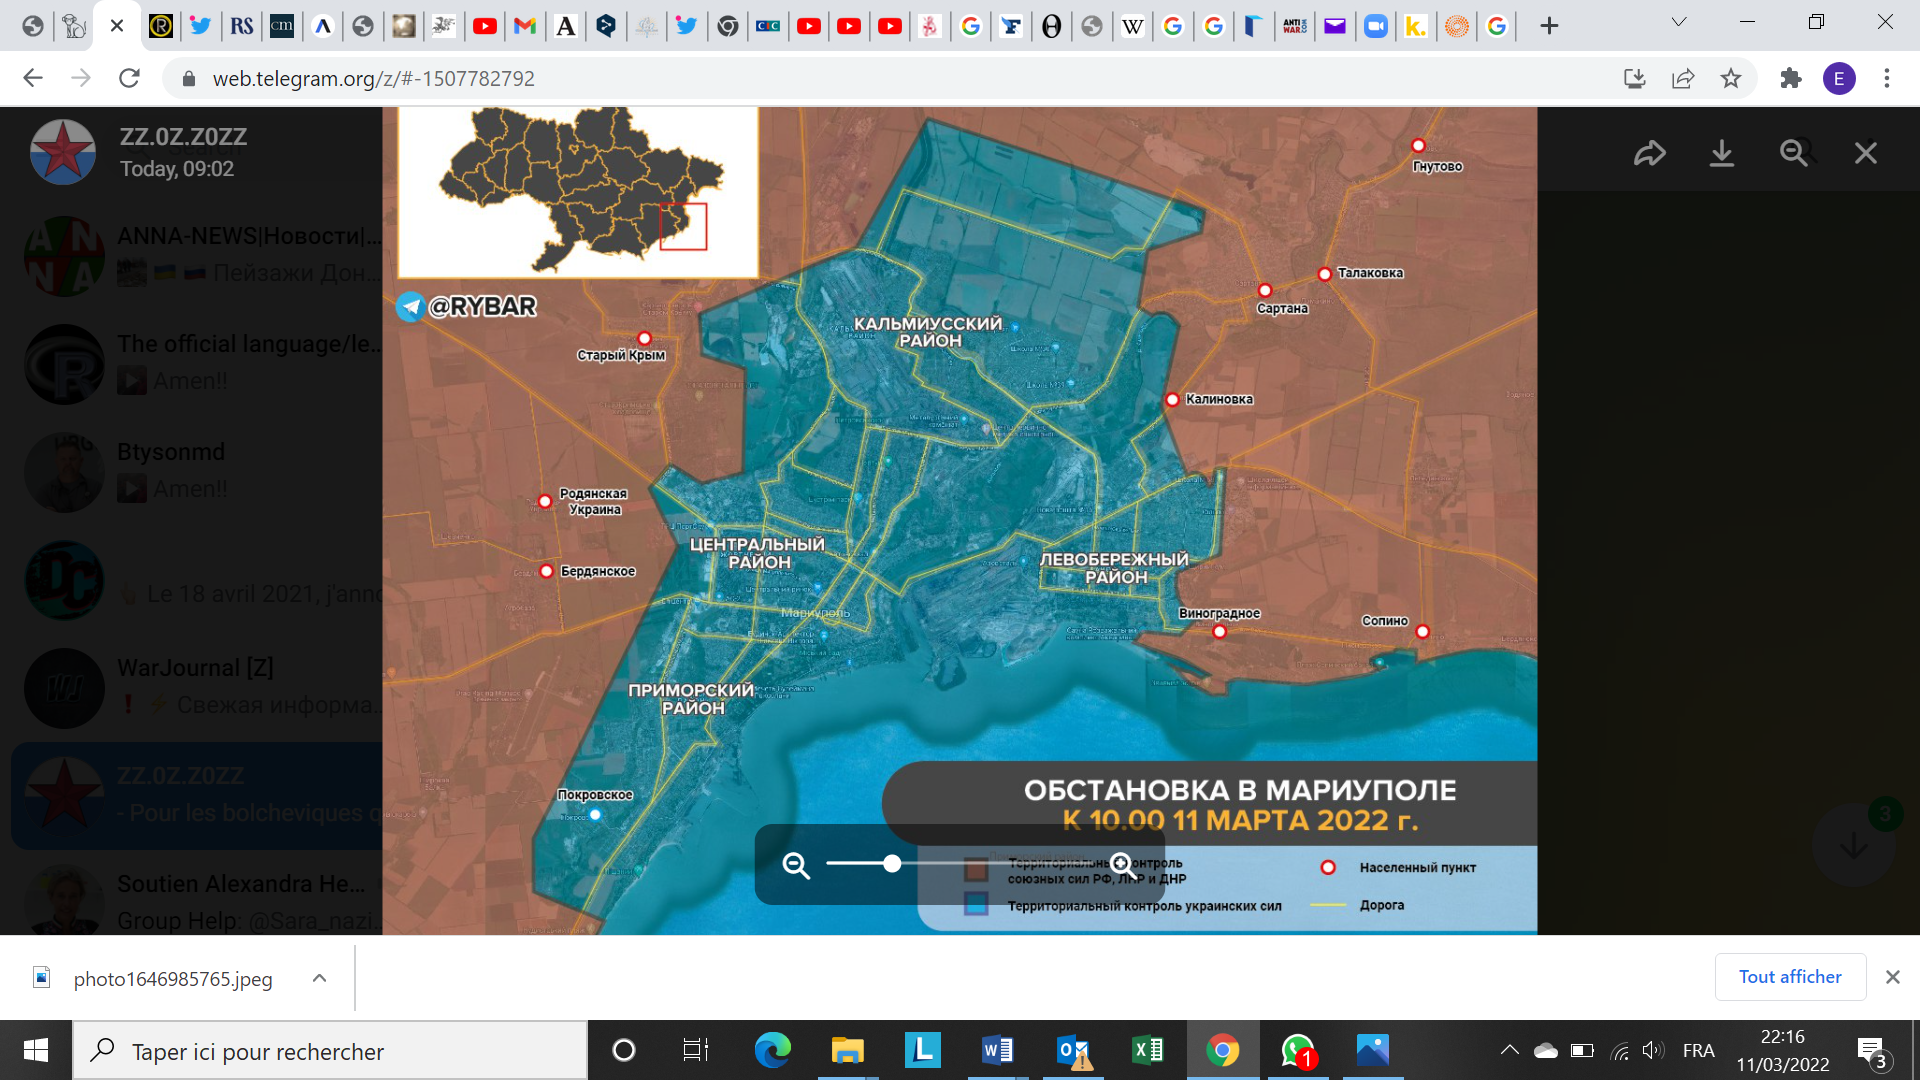The height and width of the screenshot is (1080, 1920).
Task: Show hidden system tray icons
Action: (1509, 1050)
